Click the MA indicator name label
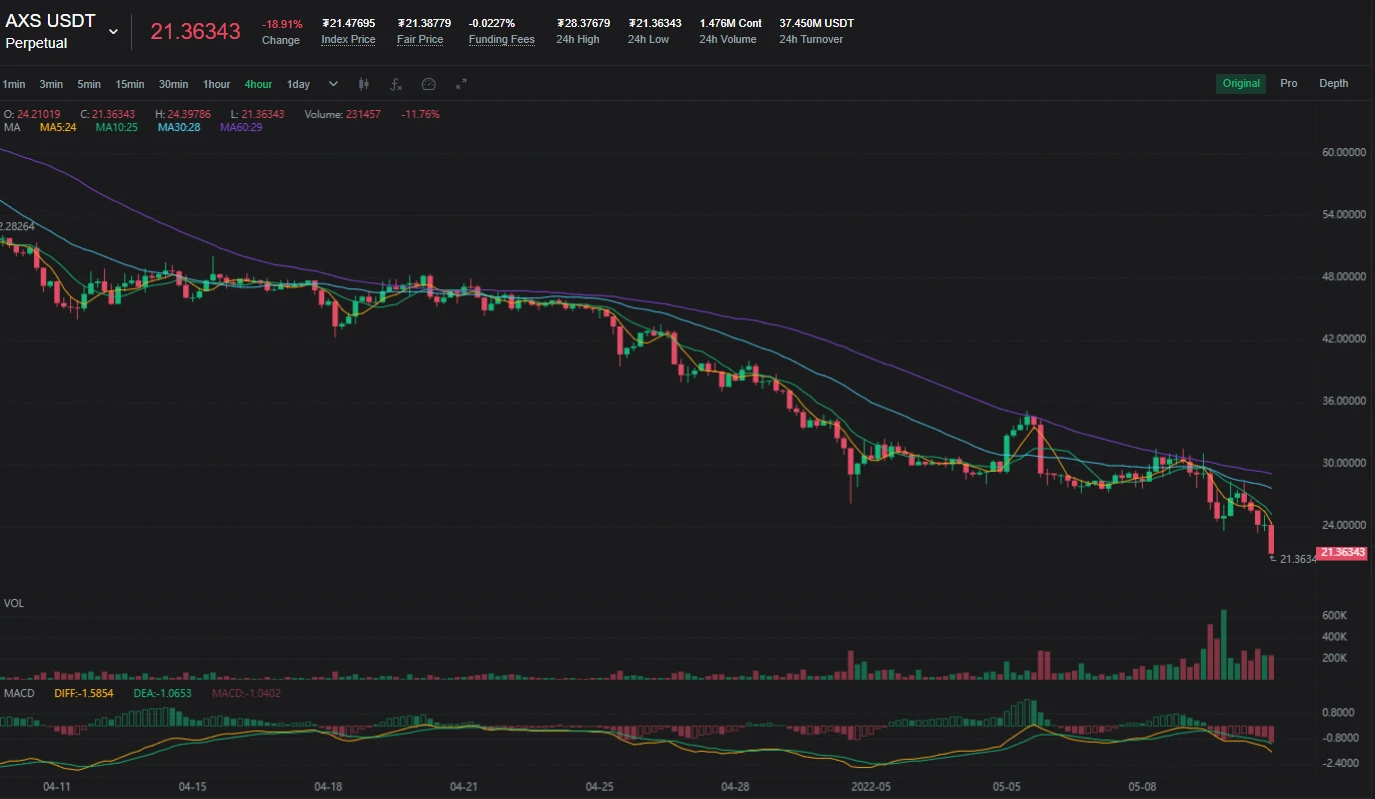The width and height of the screenshot is (1375, 799). 12,127
